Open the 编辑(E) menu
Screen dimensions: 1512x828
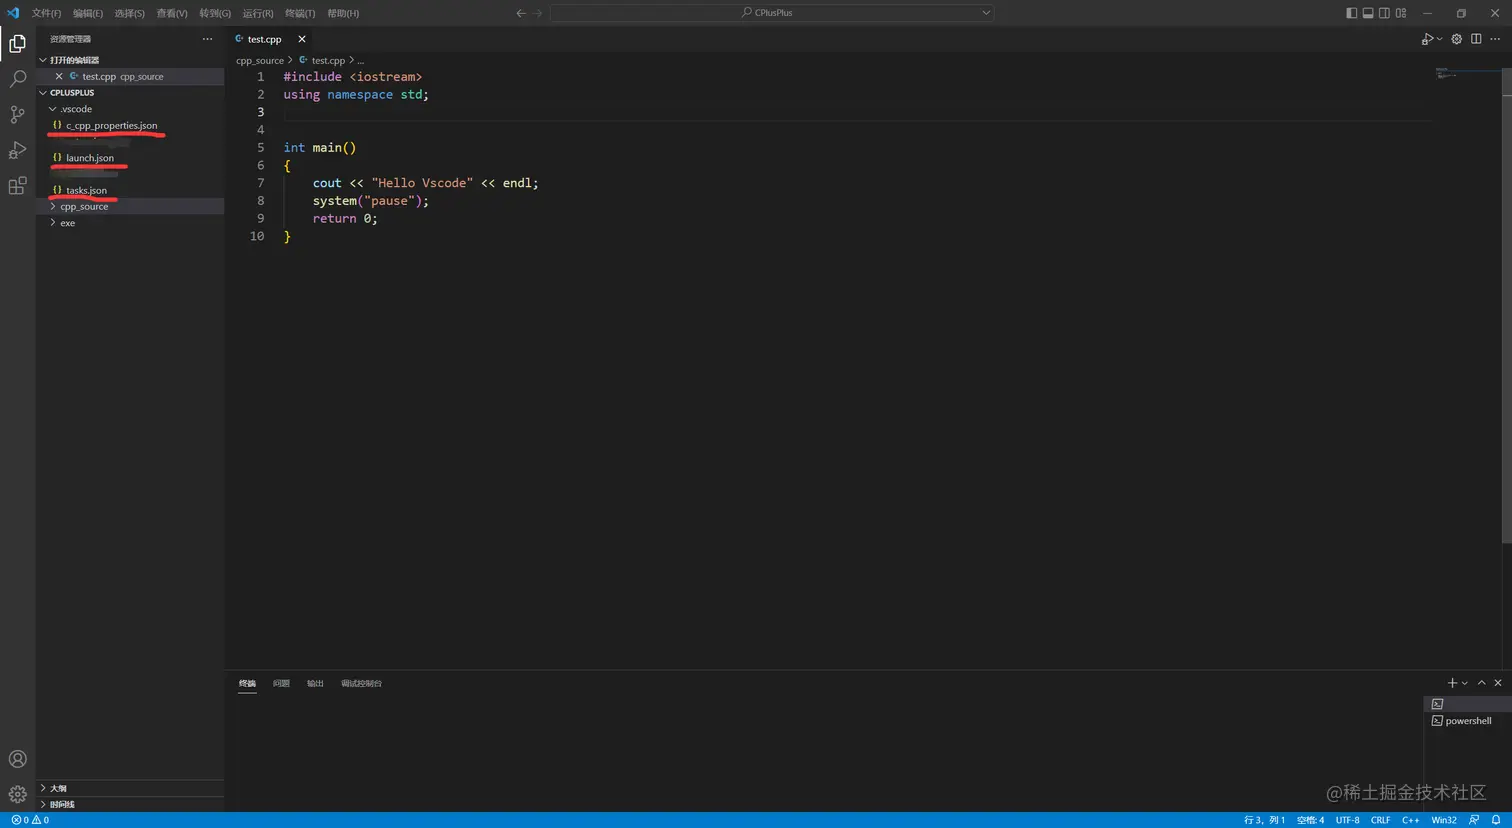(x=88, y=13)
